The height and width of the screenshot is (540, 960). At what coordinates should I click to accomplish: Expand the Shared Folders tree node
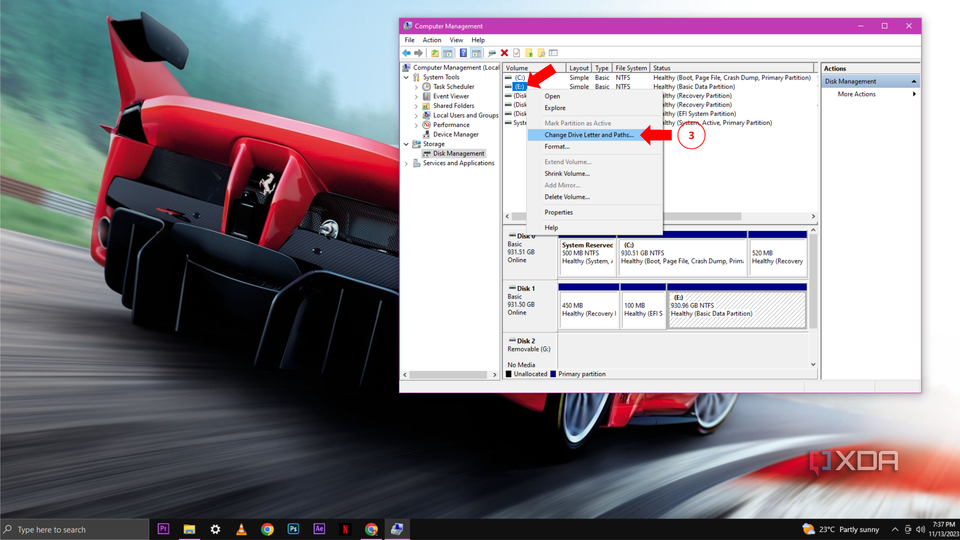[x=416, y=106]
